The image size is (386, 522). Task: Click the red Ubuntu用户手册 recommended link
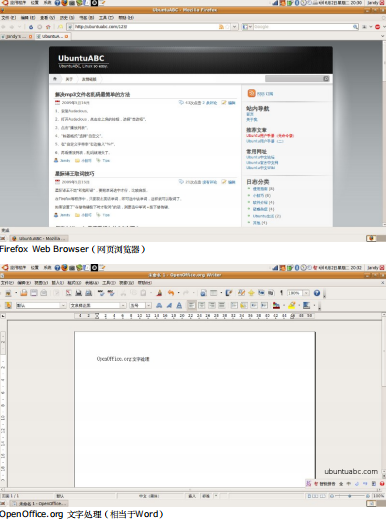pyautogui.click(x=270, y=136)
